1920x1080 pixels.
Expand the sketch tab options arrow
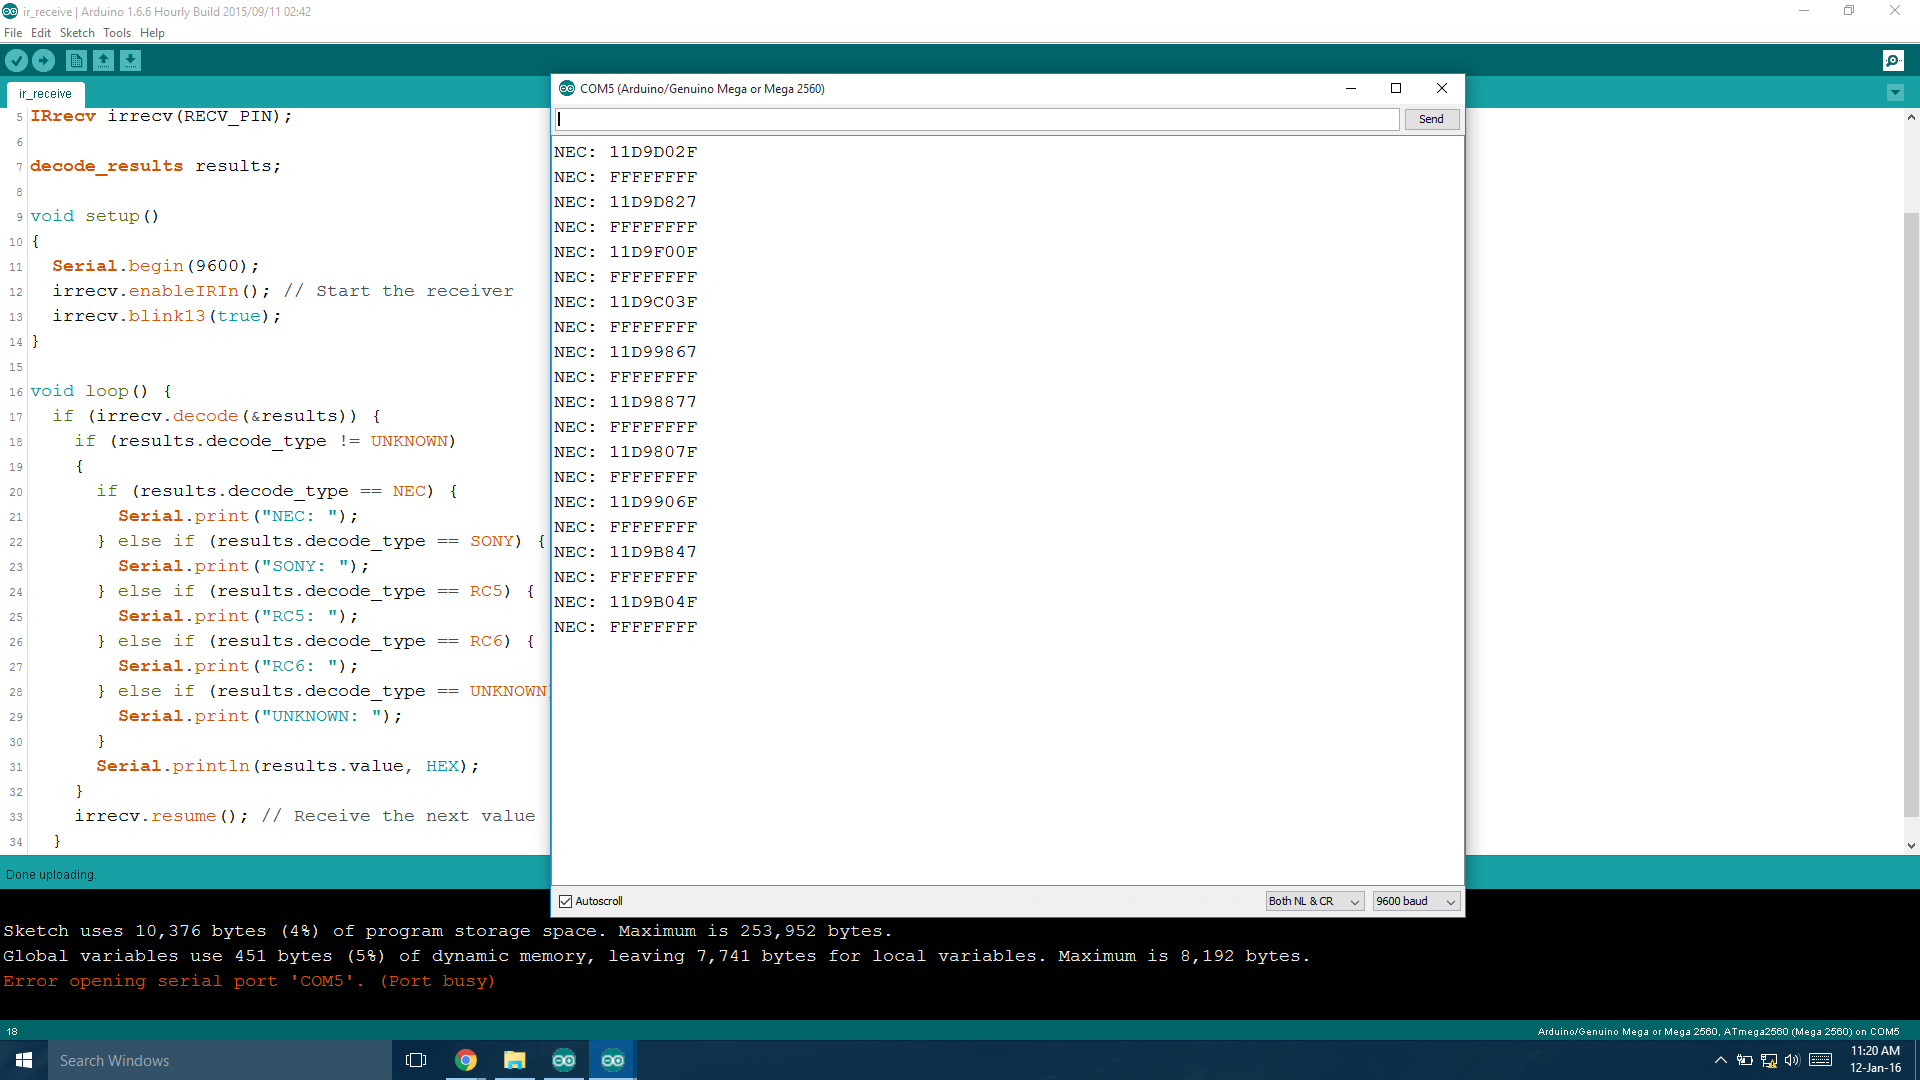[1895, 93]
